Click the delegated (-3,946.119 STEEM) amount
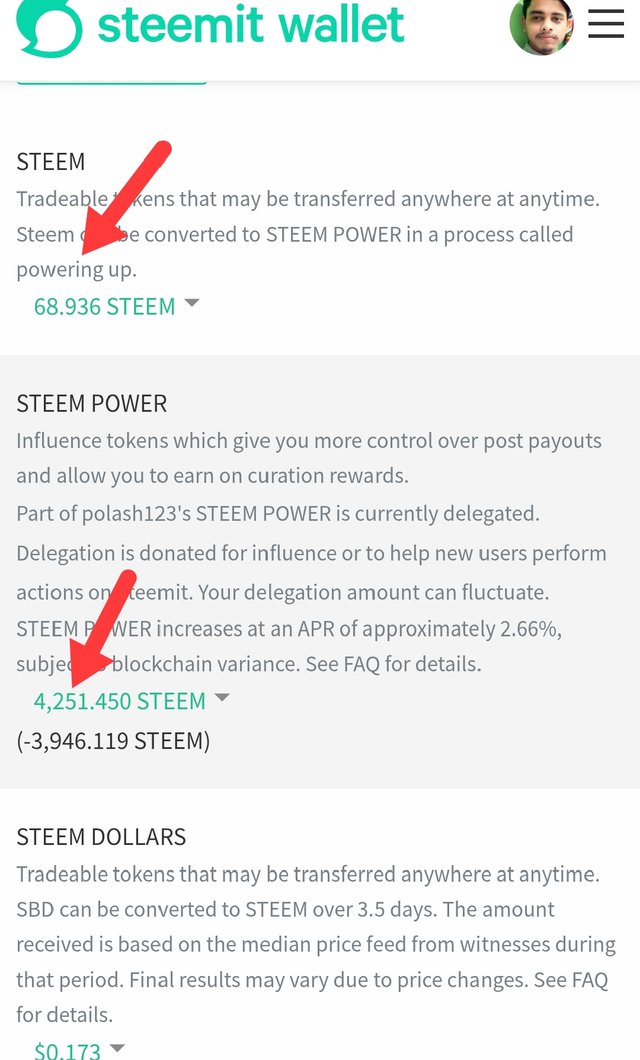640x1060 pixels. point(113,741)
